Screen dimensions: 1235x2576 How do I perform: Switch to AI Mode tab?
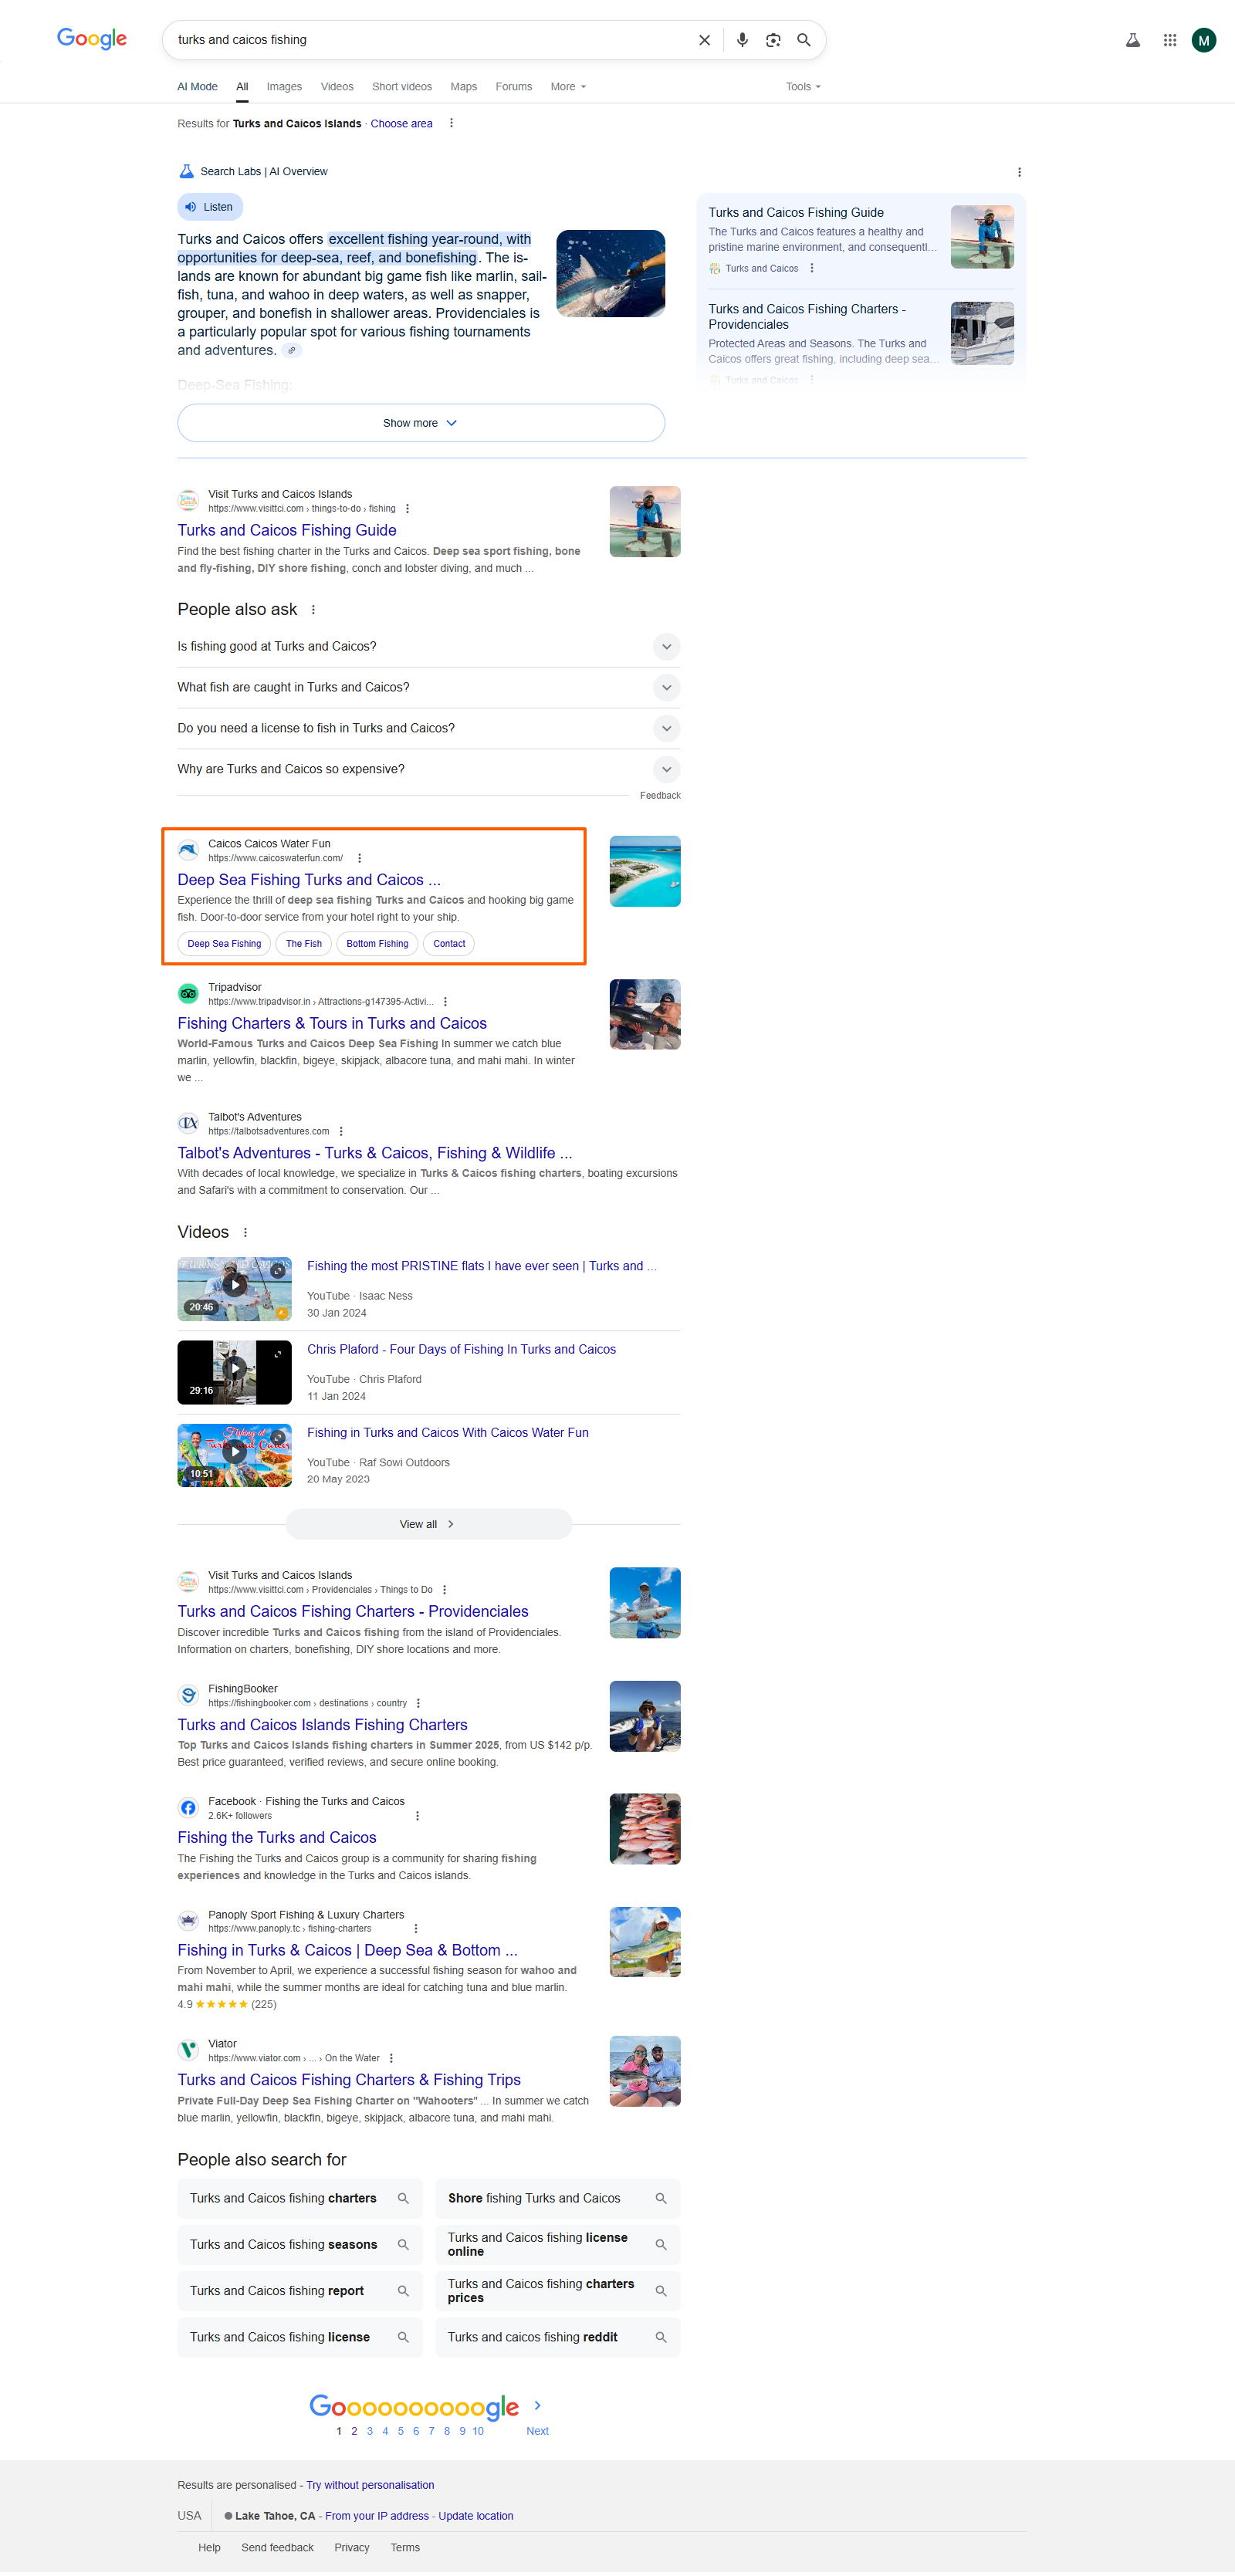(197, 87)
